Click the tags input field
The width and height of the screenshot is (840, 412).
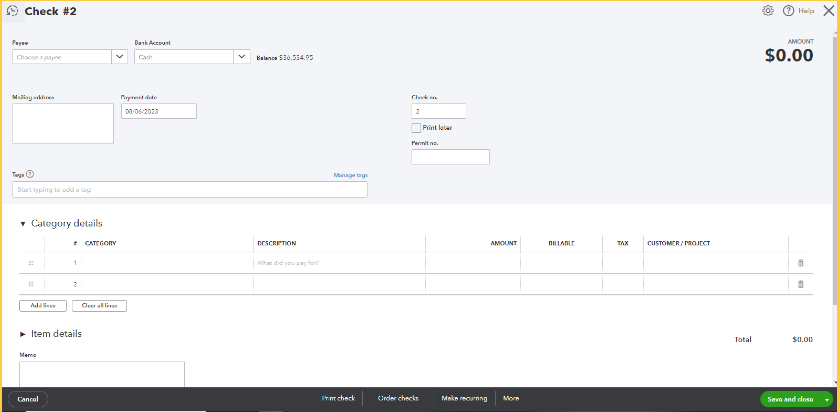point(190,190)
